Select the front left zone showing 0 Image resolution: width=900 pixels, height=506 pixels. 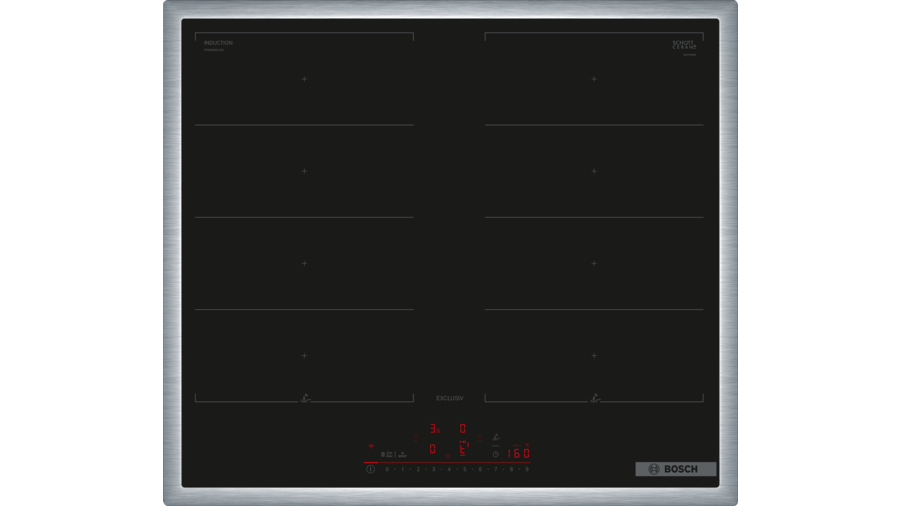pyautogui.click(x=432, y=449)
